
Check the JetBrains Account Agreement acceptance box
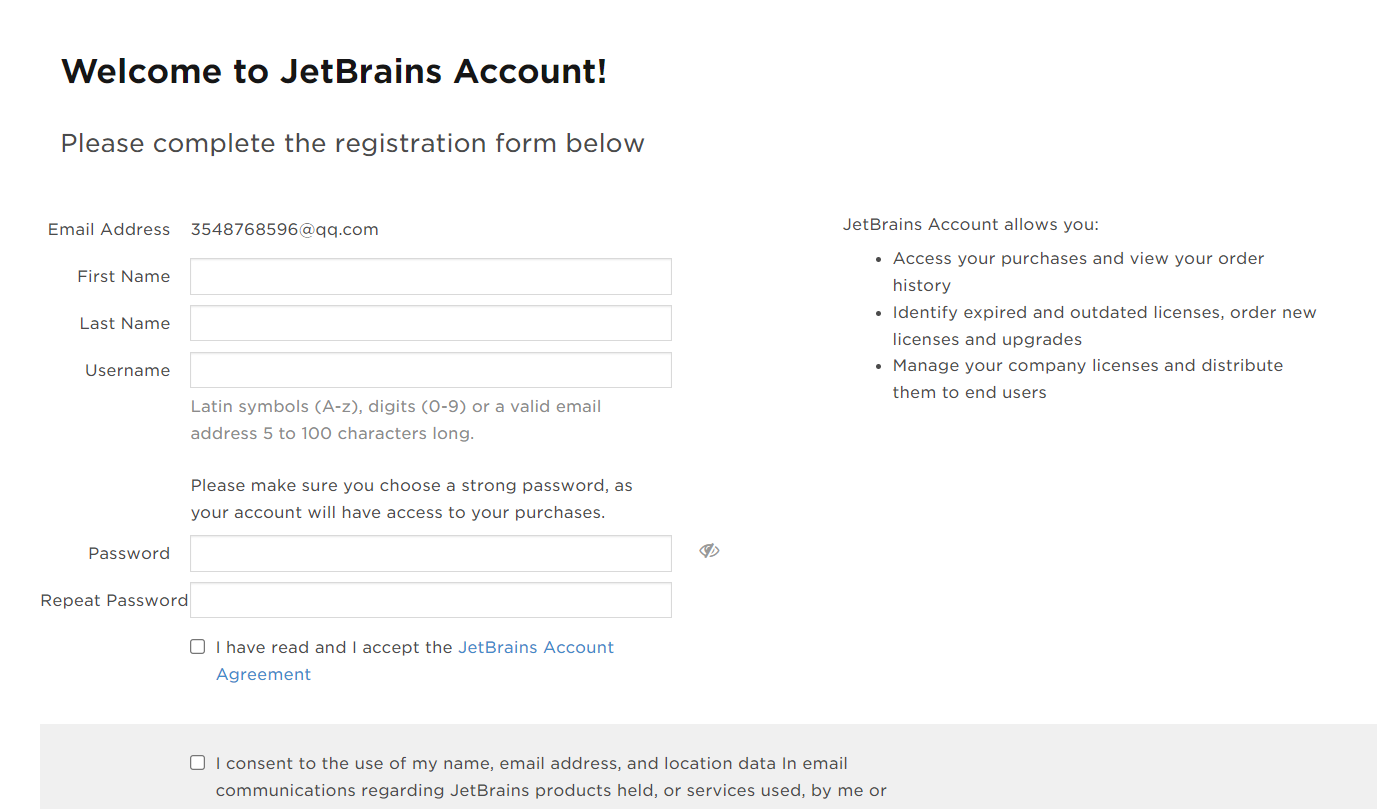coord(198,647)
